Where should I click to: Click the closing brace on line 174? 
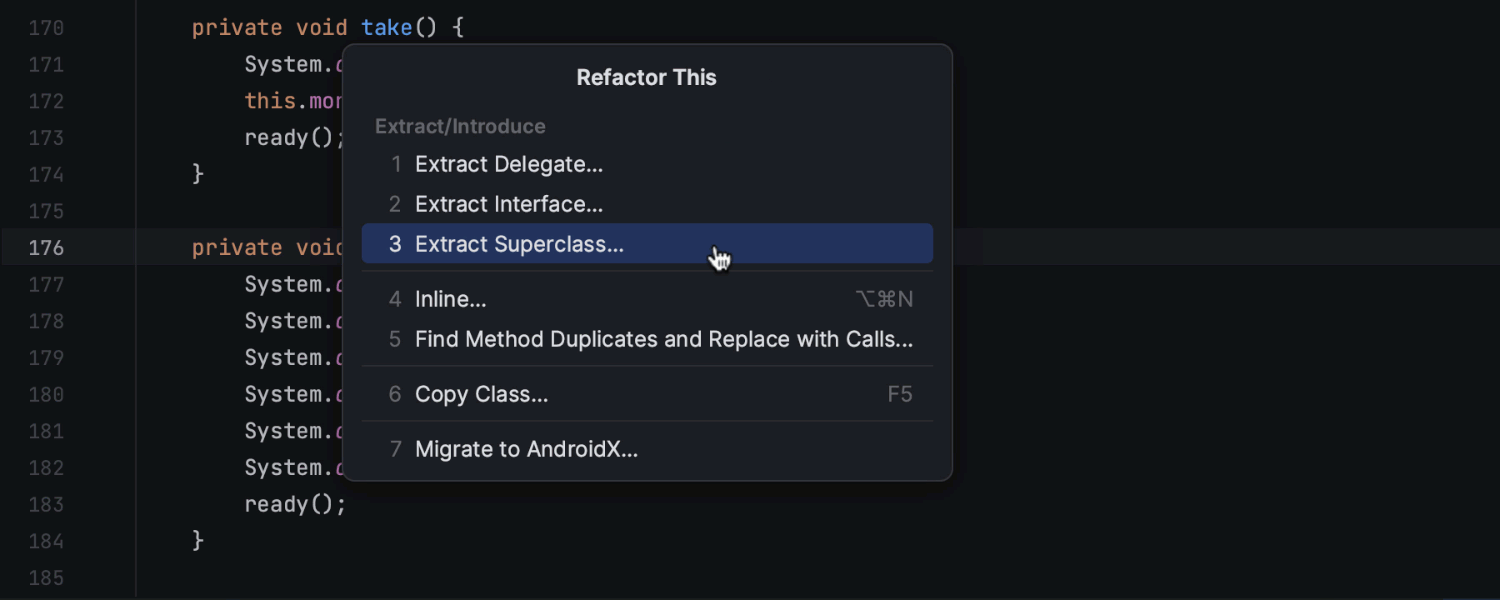[198, 174]
